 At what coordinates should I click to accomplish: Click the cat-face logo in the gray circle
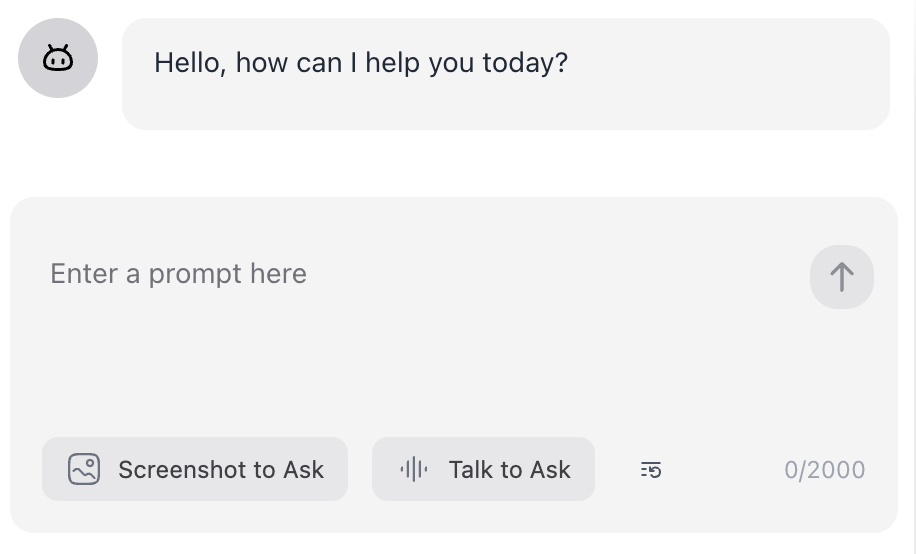coord(58,59)
